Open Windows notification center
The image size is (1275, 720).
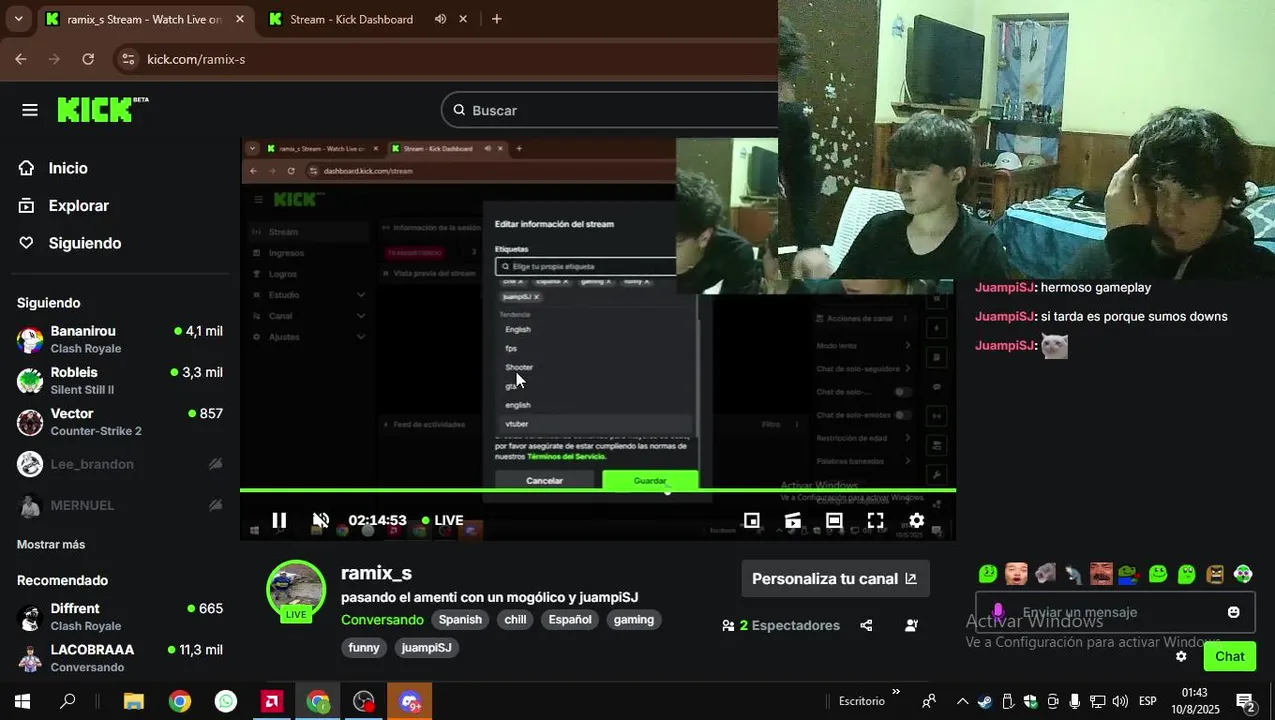[x=1246, y=702]
